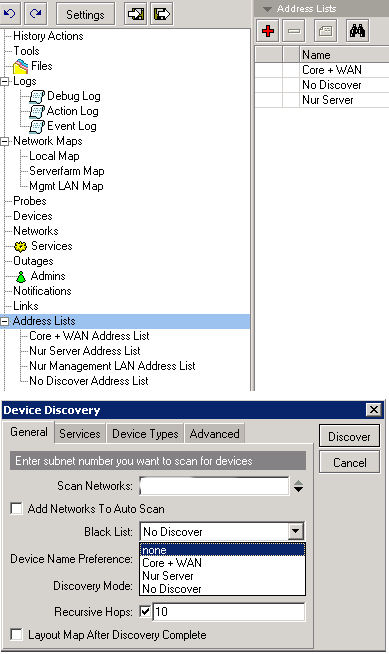Click the green Admins person icon

21,277
